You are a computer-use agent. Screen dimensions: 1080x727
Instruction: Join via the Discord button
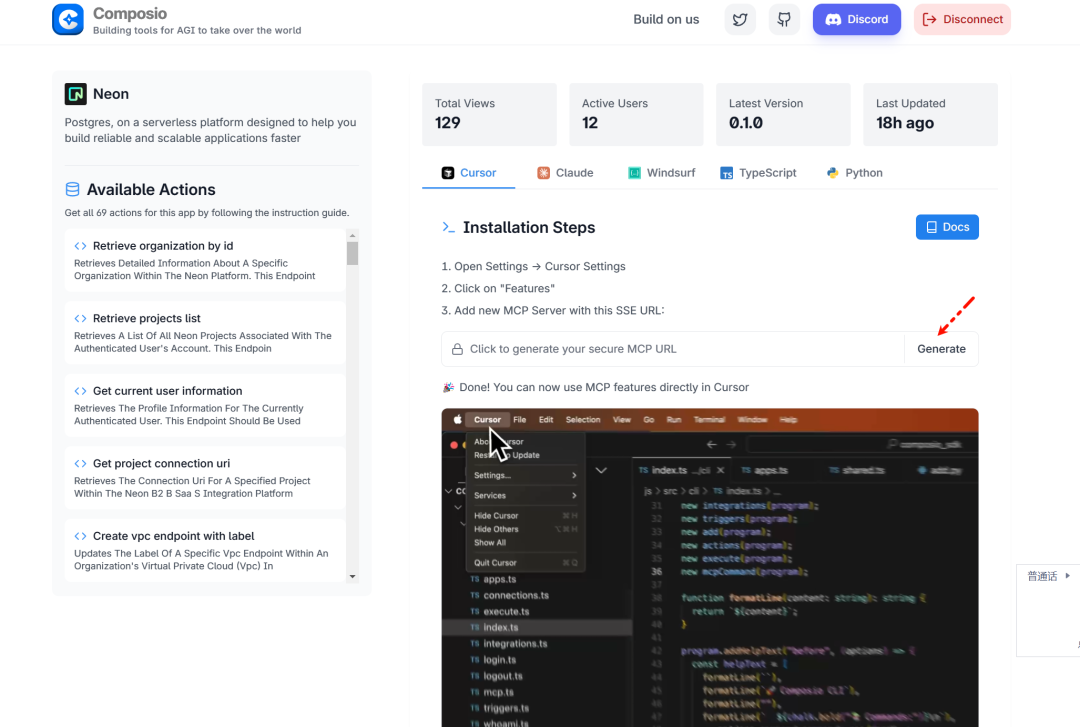coord(857,19)
